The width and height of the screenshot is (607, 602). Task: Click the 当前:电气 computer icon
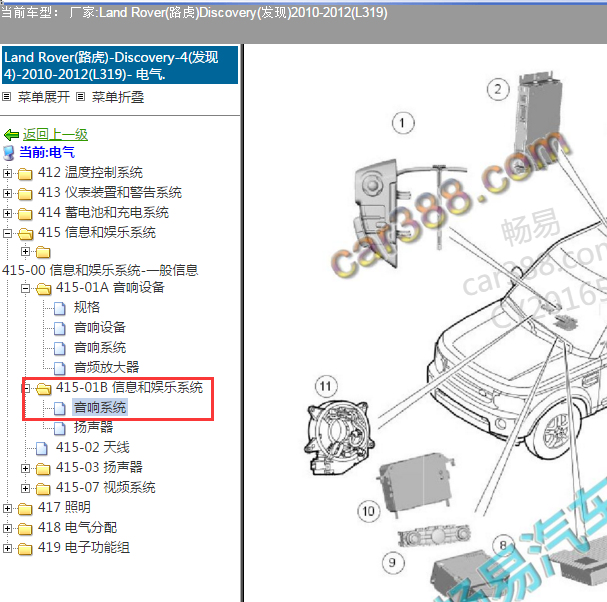[9, 153]
